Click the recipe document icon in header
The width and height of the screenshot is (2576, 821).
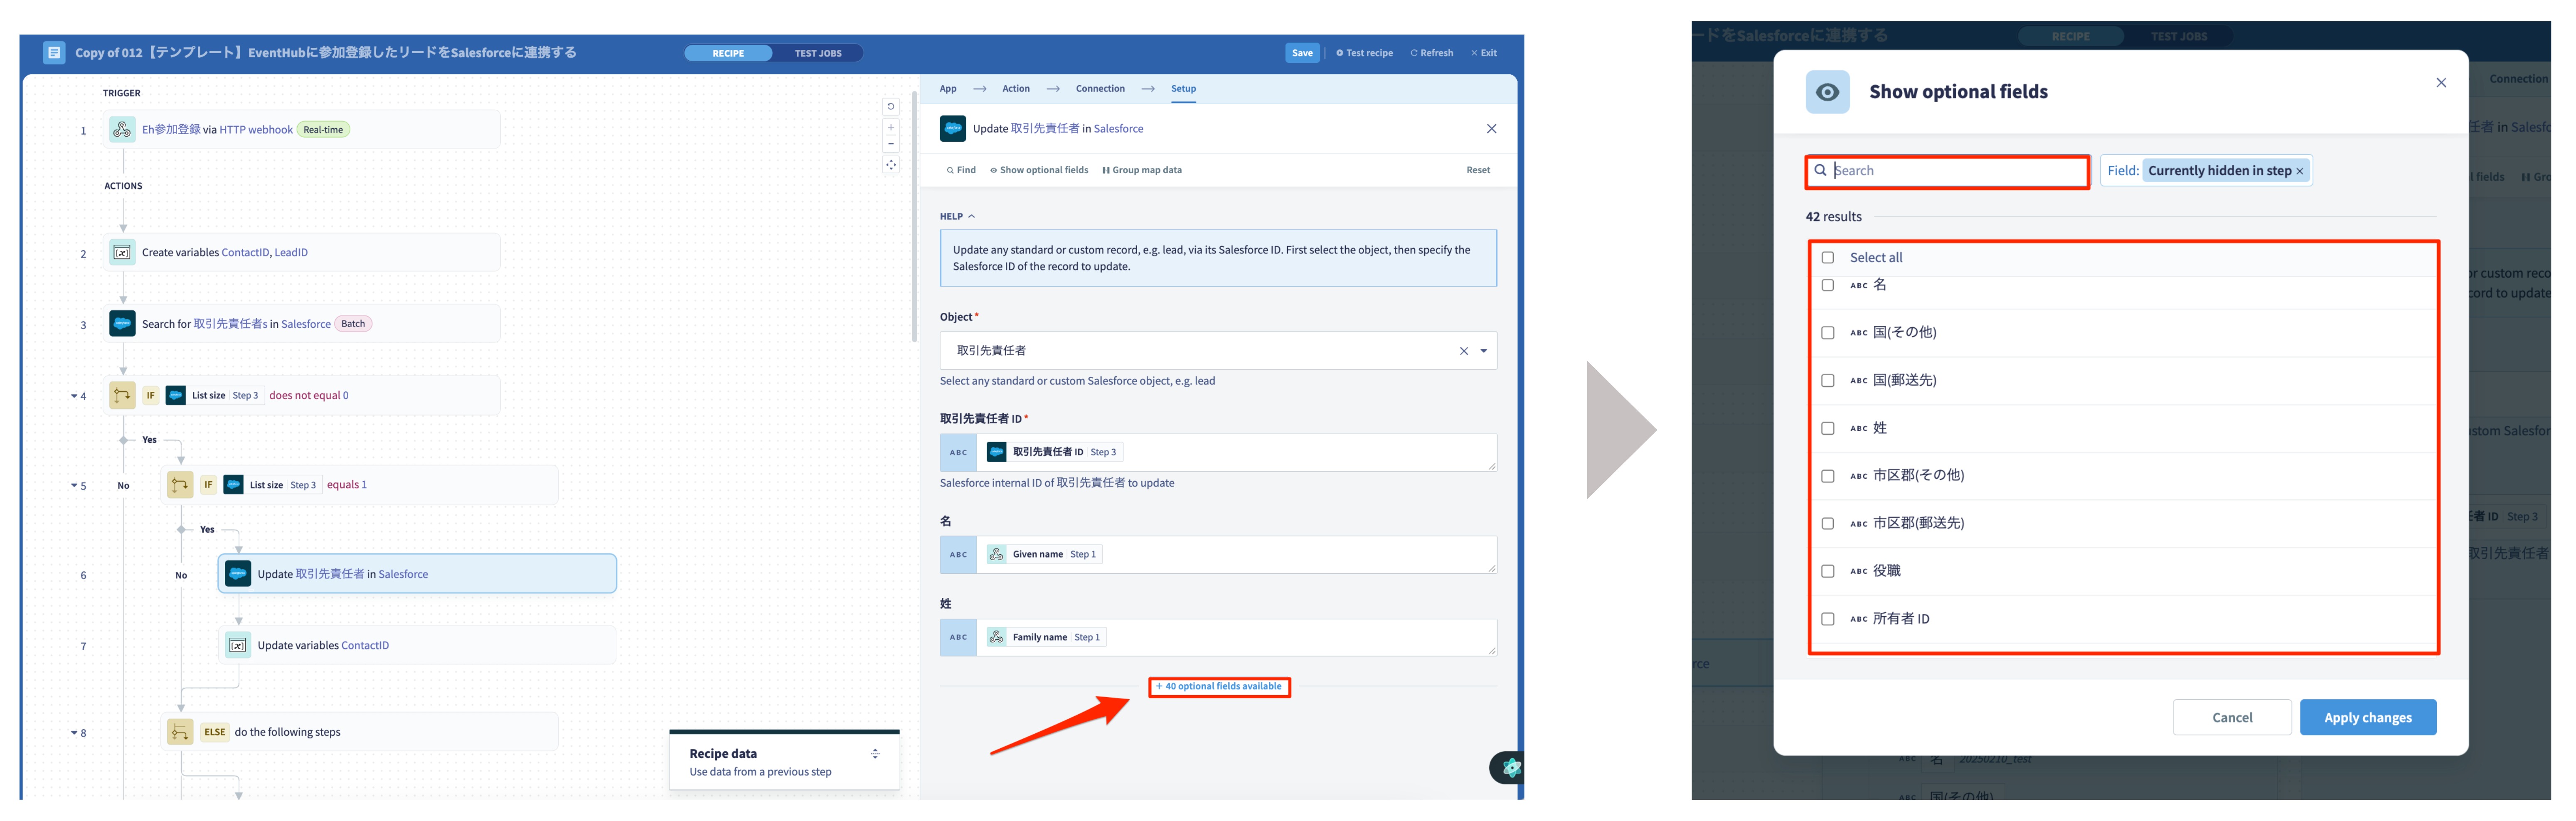[x=54, y=53]
